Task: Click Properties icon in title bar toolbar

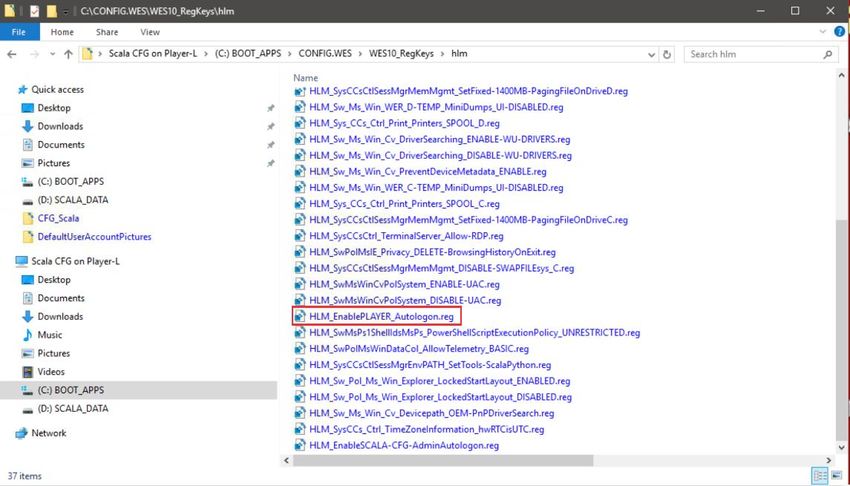Action: point(34,11)
